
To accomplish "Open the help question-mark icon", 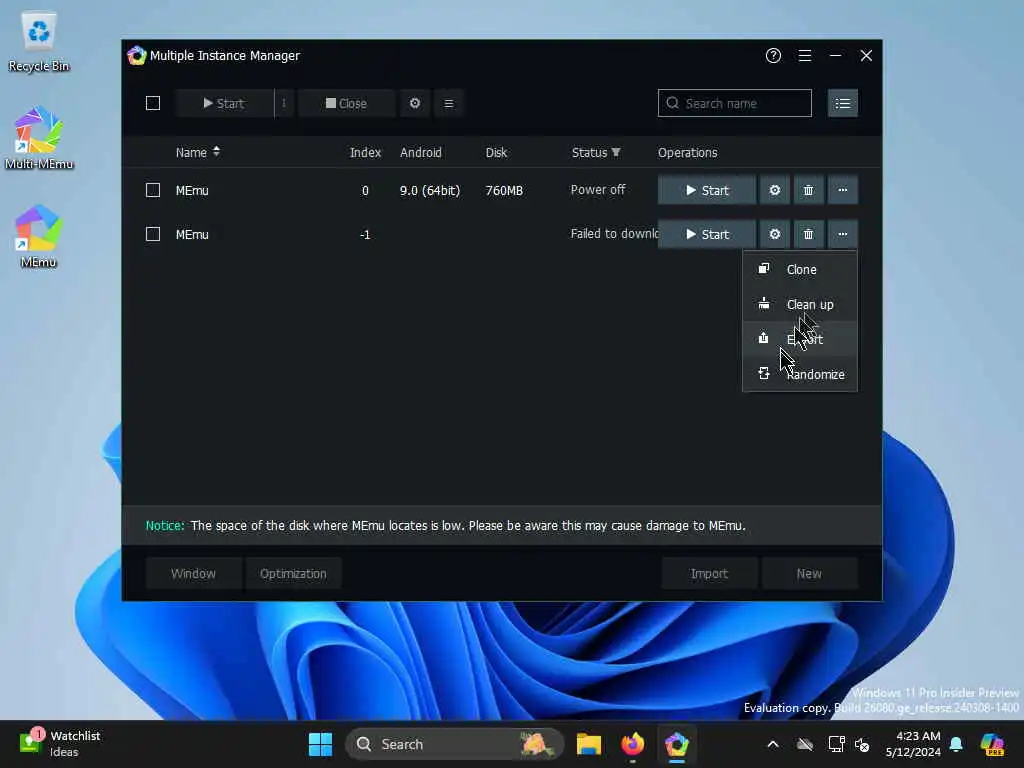I will (773, 56).
